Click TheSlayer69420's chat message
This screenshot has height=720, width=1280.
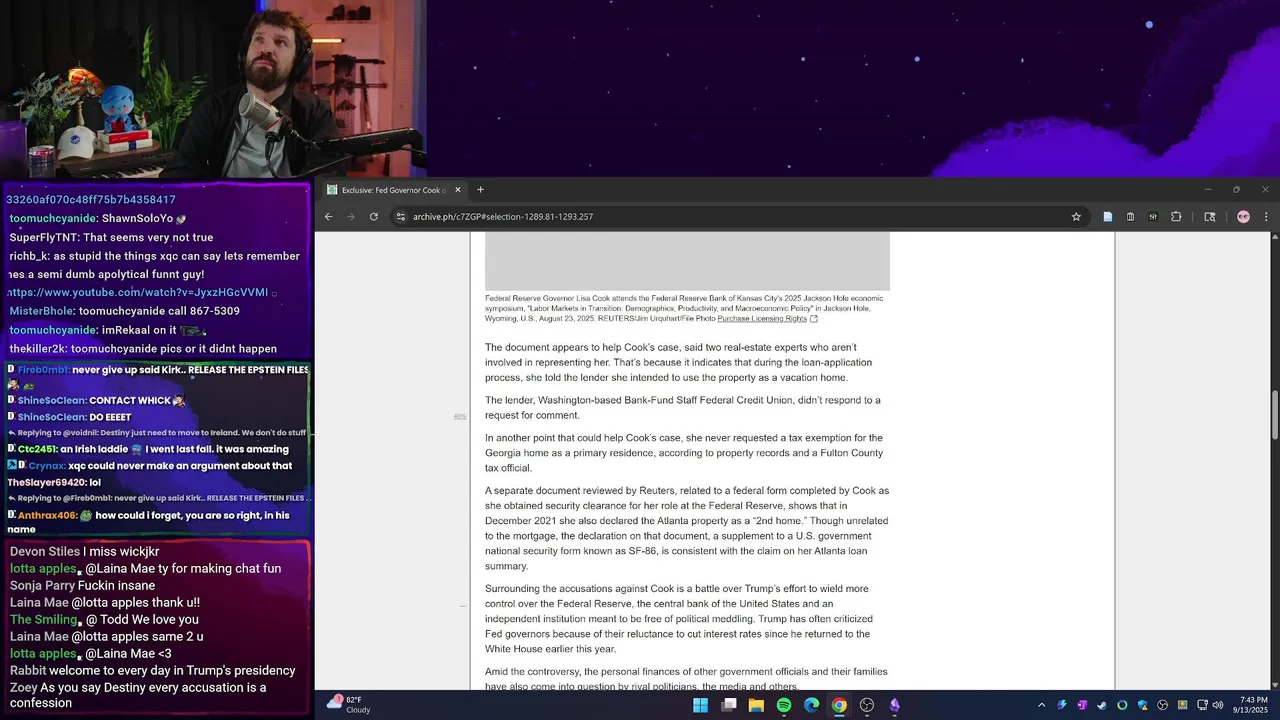pos(54,482)
